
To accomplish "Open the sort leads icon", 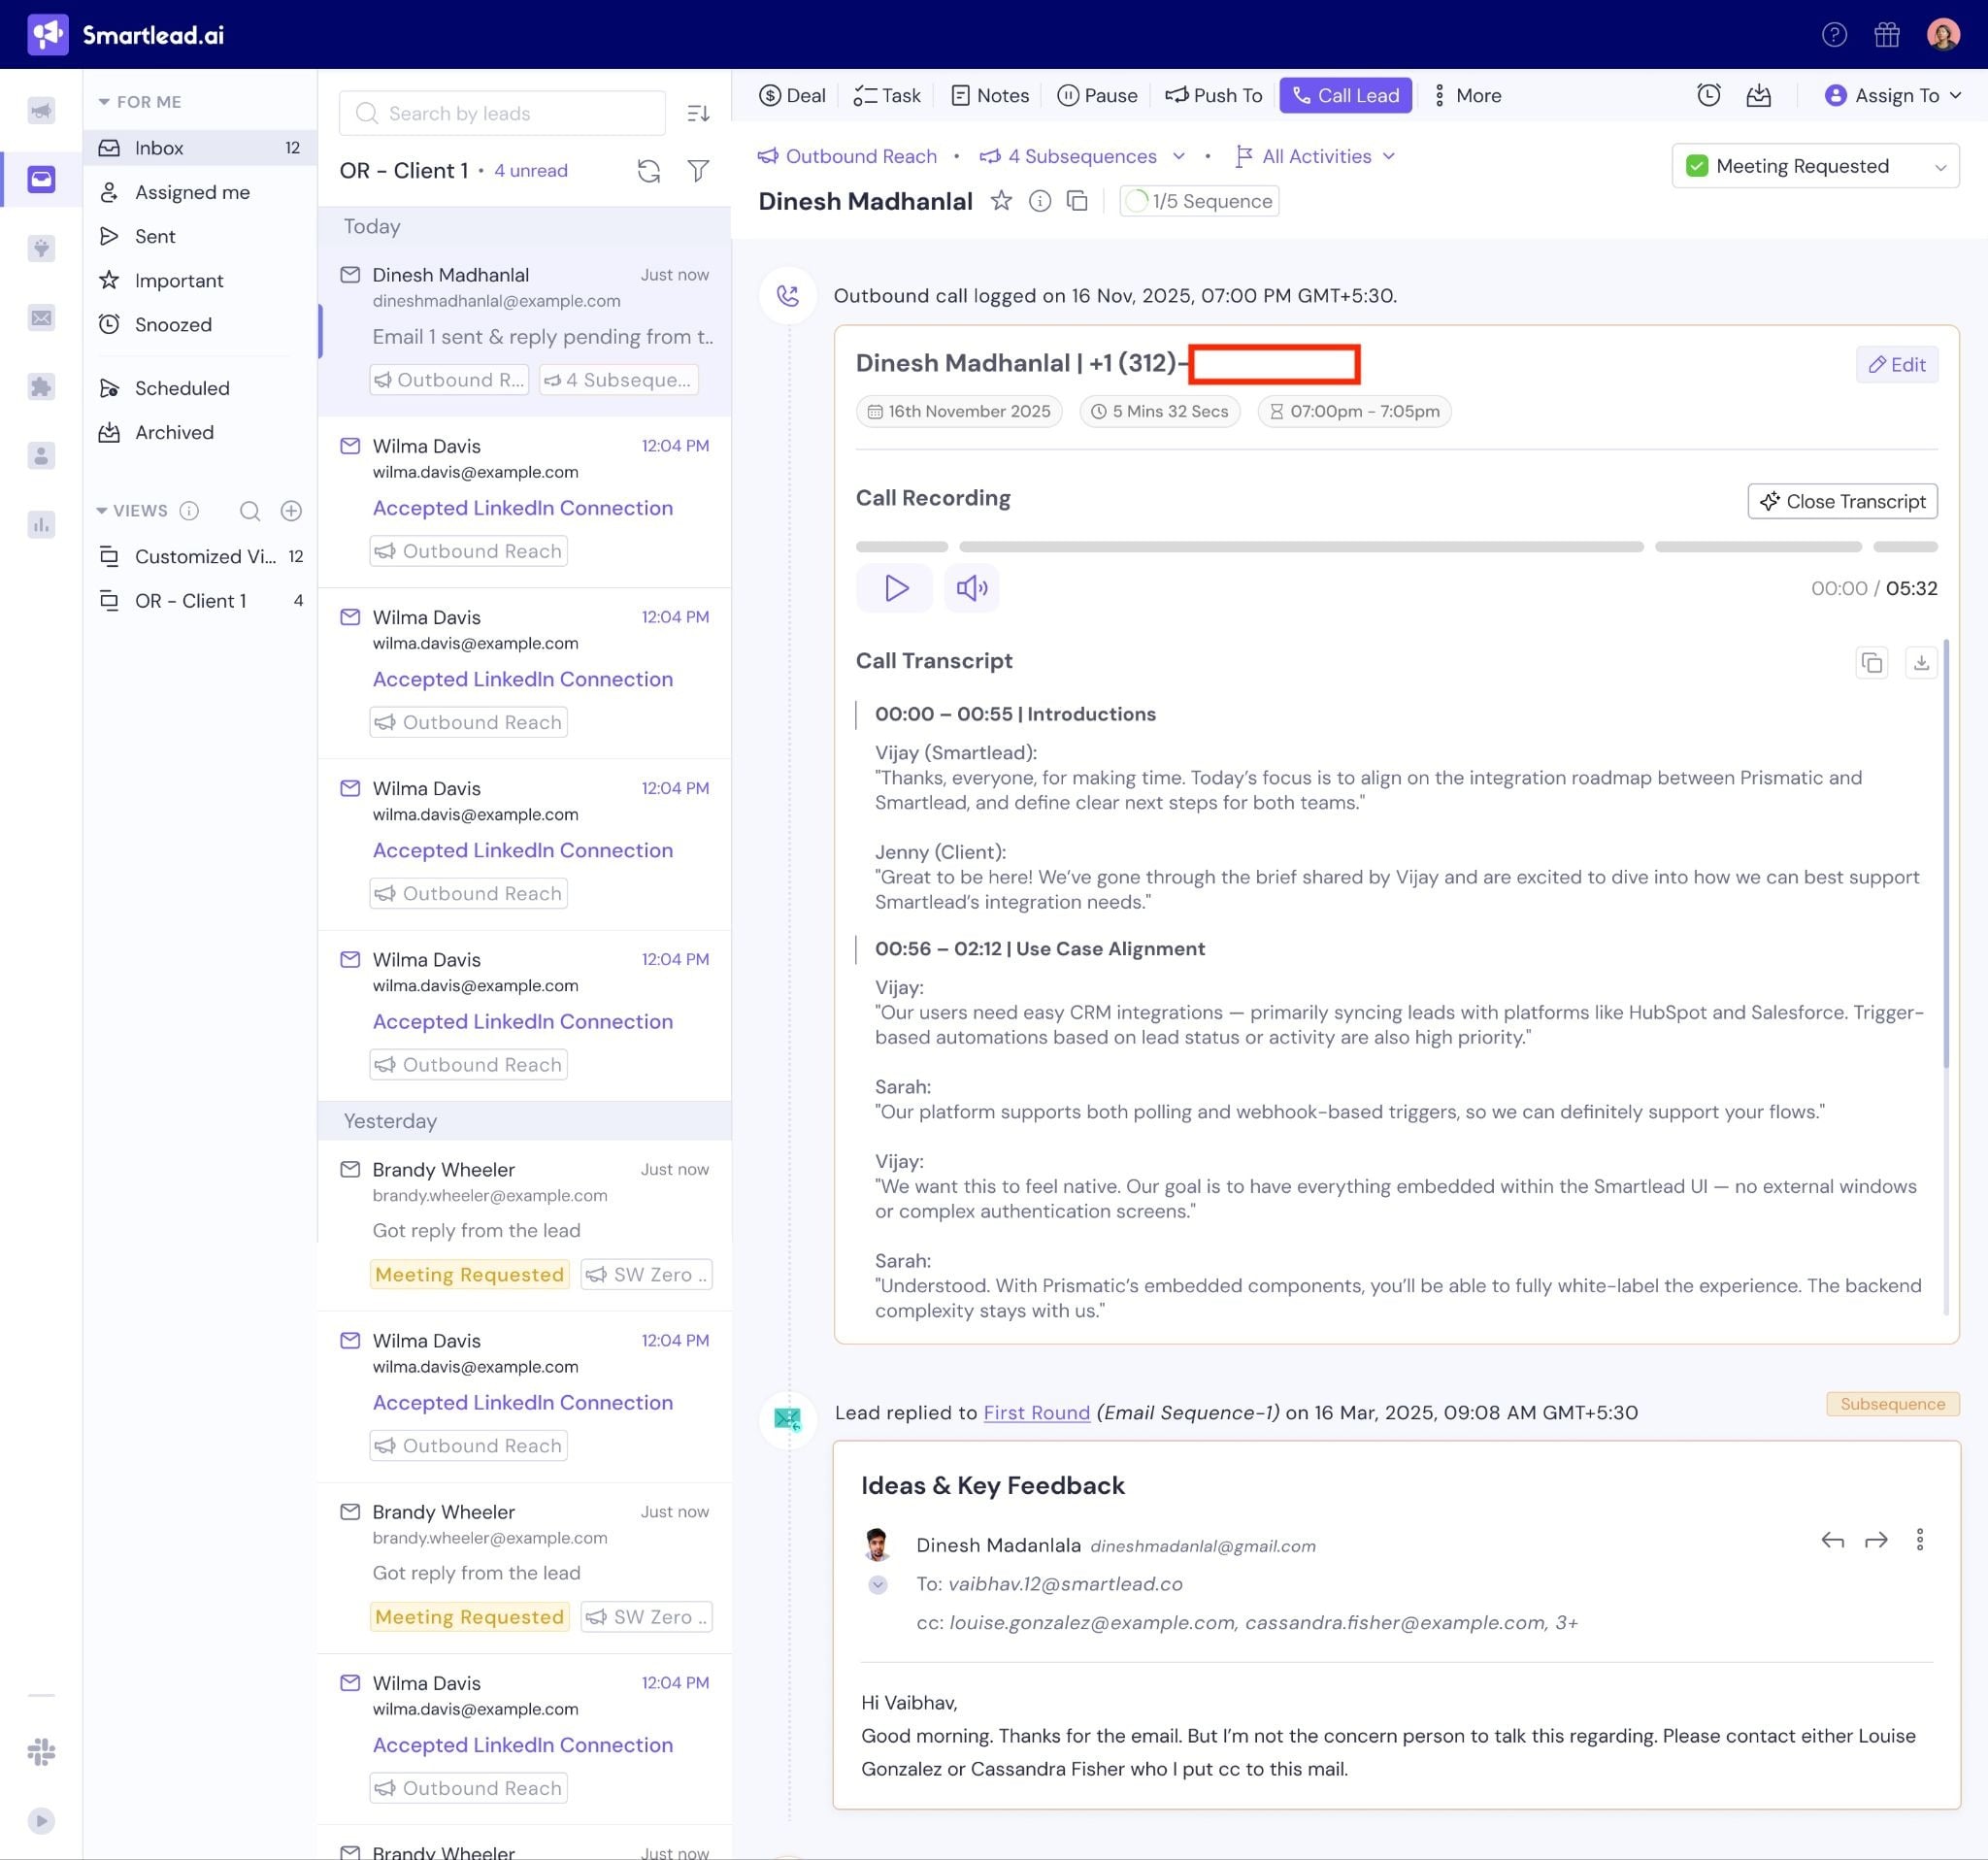I will click(698, 113).
